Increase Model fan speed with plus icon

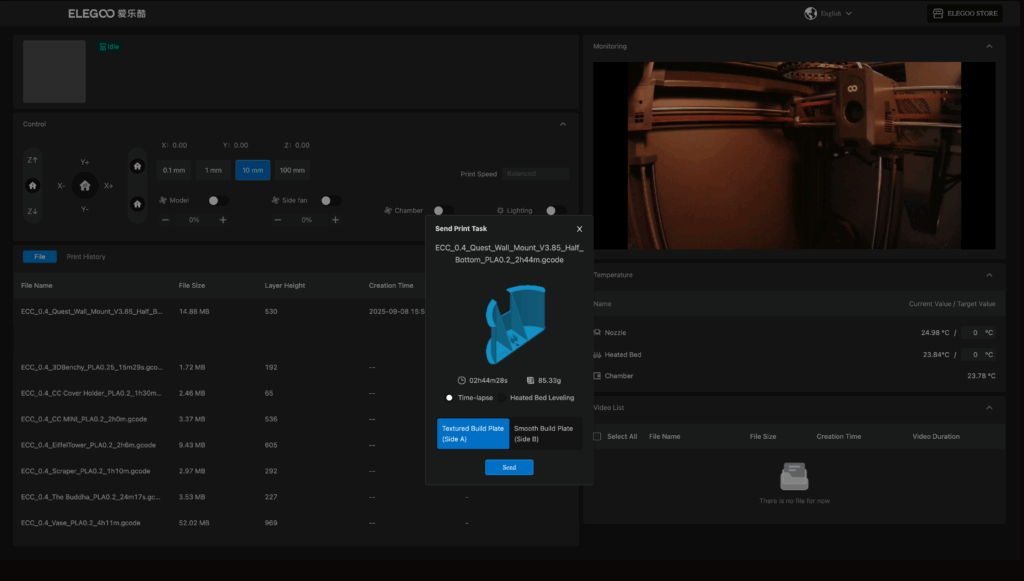223,219
